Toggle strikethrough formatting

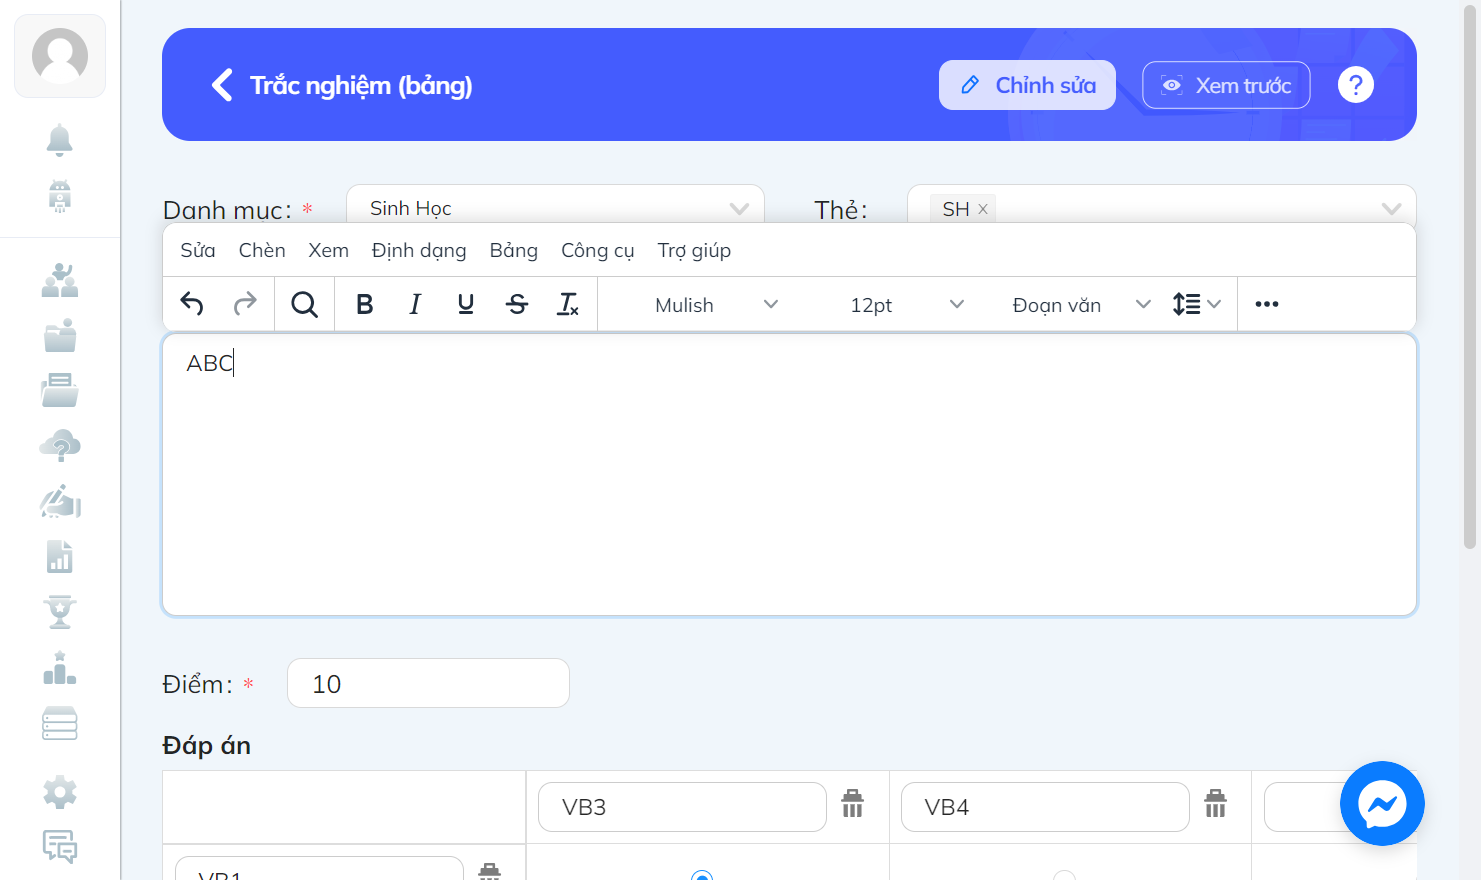(x=517, y=304)
